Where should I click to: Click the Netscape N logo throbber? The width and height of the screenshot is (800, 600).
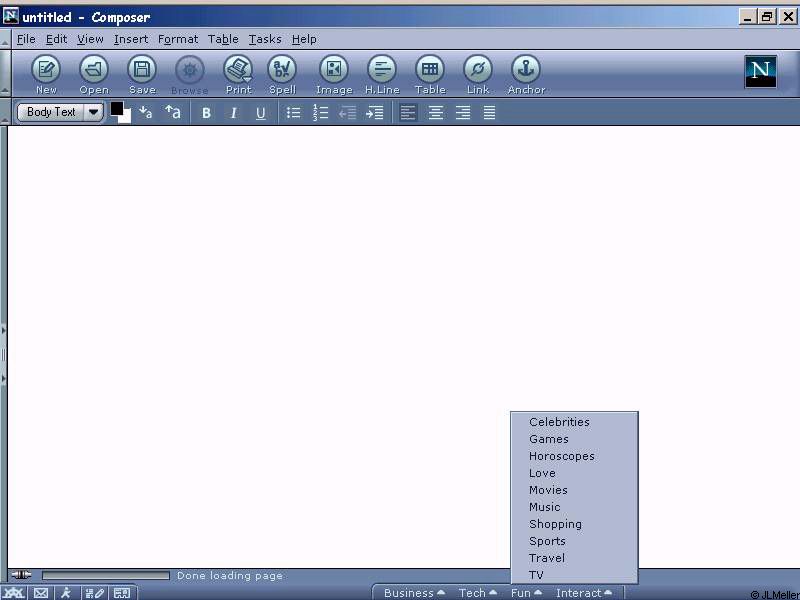[x=760, y=71]
